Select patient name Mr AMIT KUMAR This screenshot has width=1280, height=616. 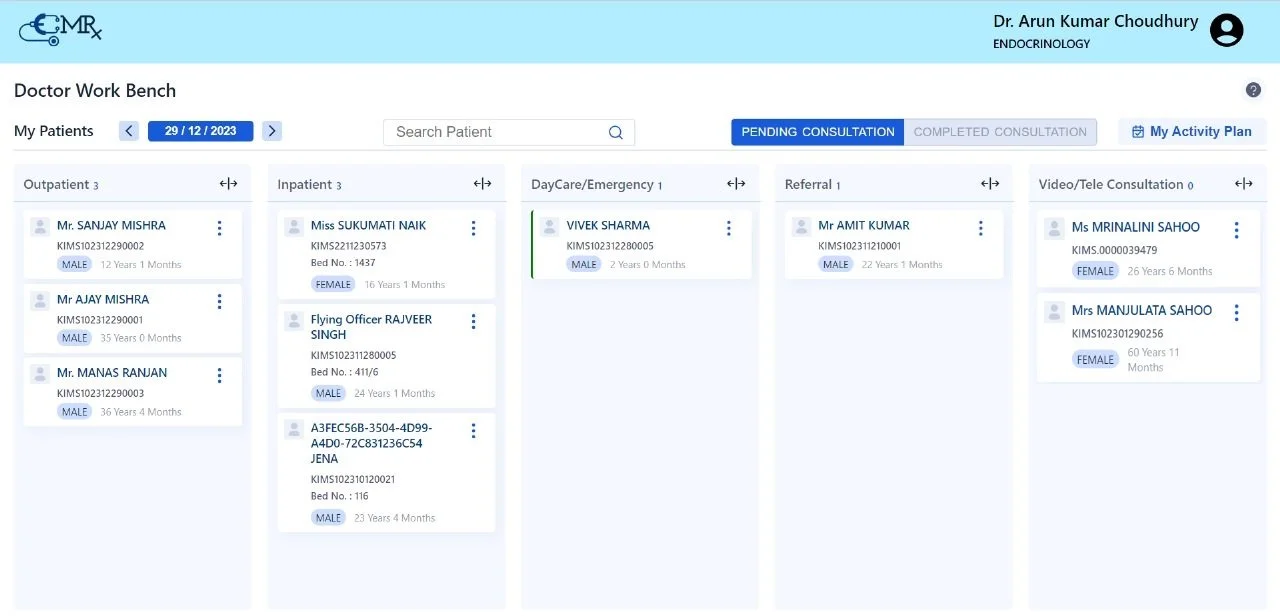(864, 225)
